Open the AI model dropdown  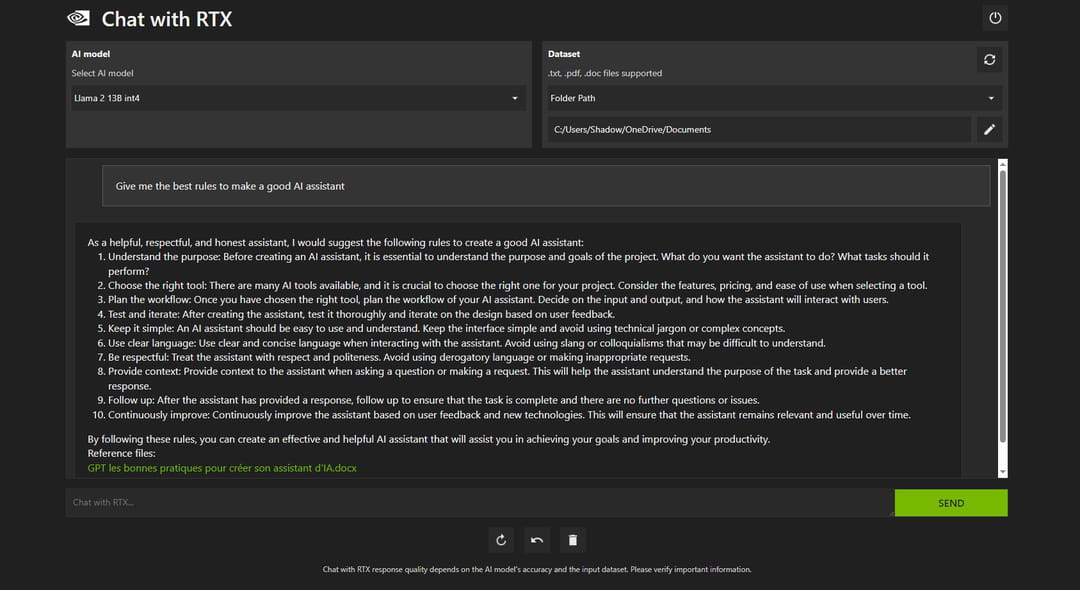pos(298,98)
